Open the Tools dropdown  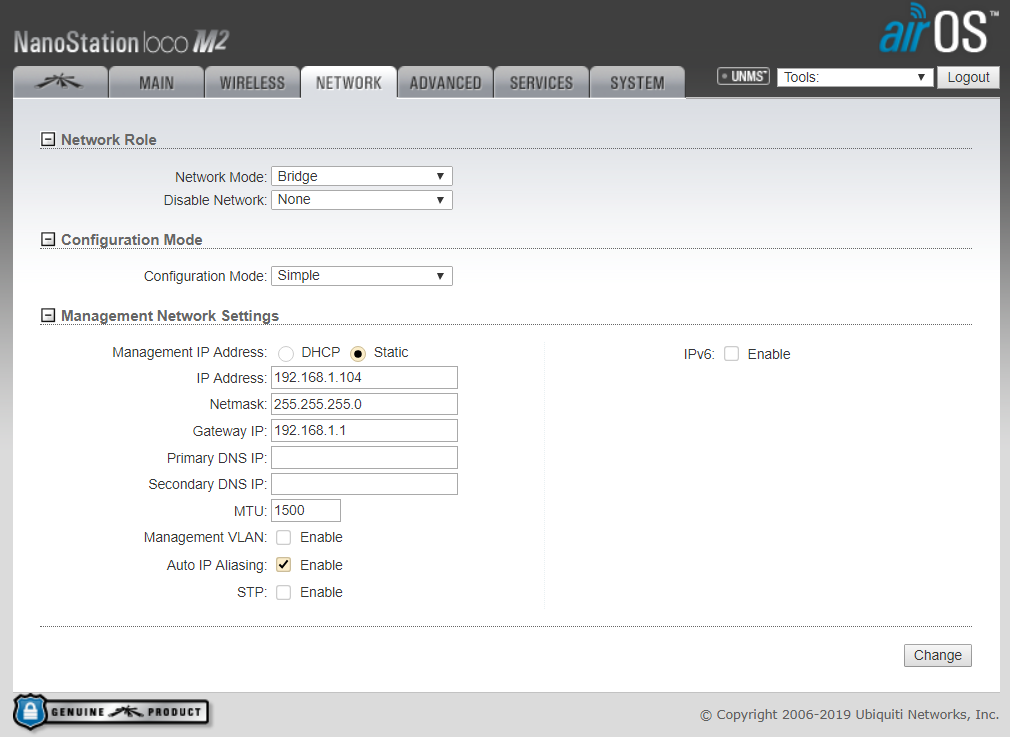(855, 77)
